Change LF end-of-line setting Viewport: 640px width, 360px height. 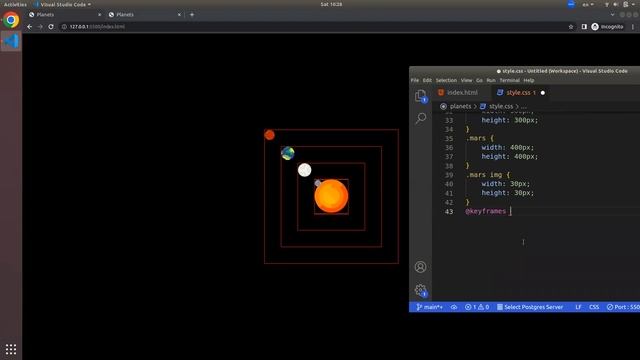[x=578, y=307]
